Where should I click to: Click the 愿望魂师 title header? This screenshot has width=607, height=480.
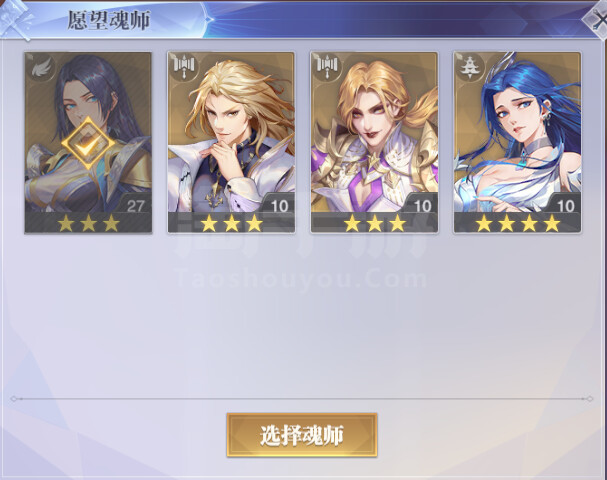point(108,20)
